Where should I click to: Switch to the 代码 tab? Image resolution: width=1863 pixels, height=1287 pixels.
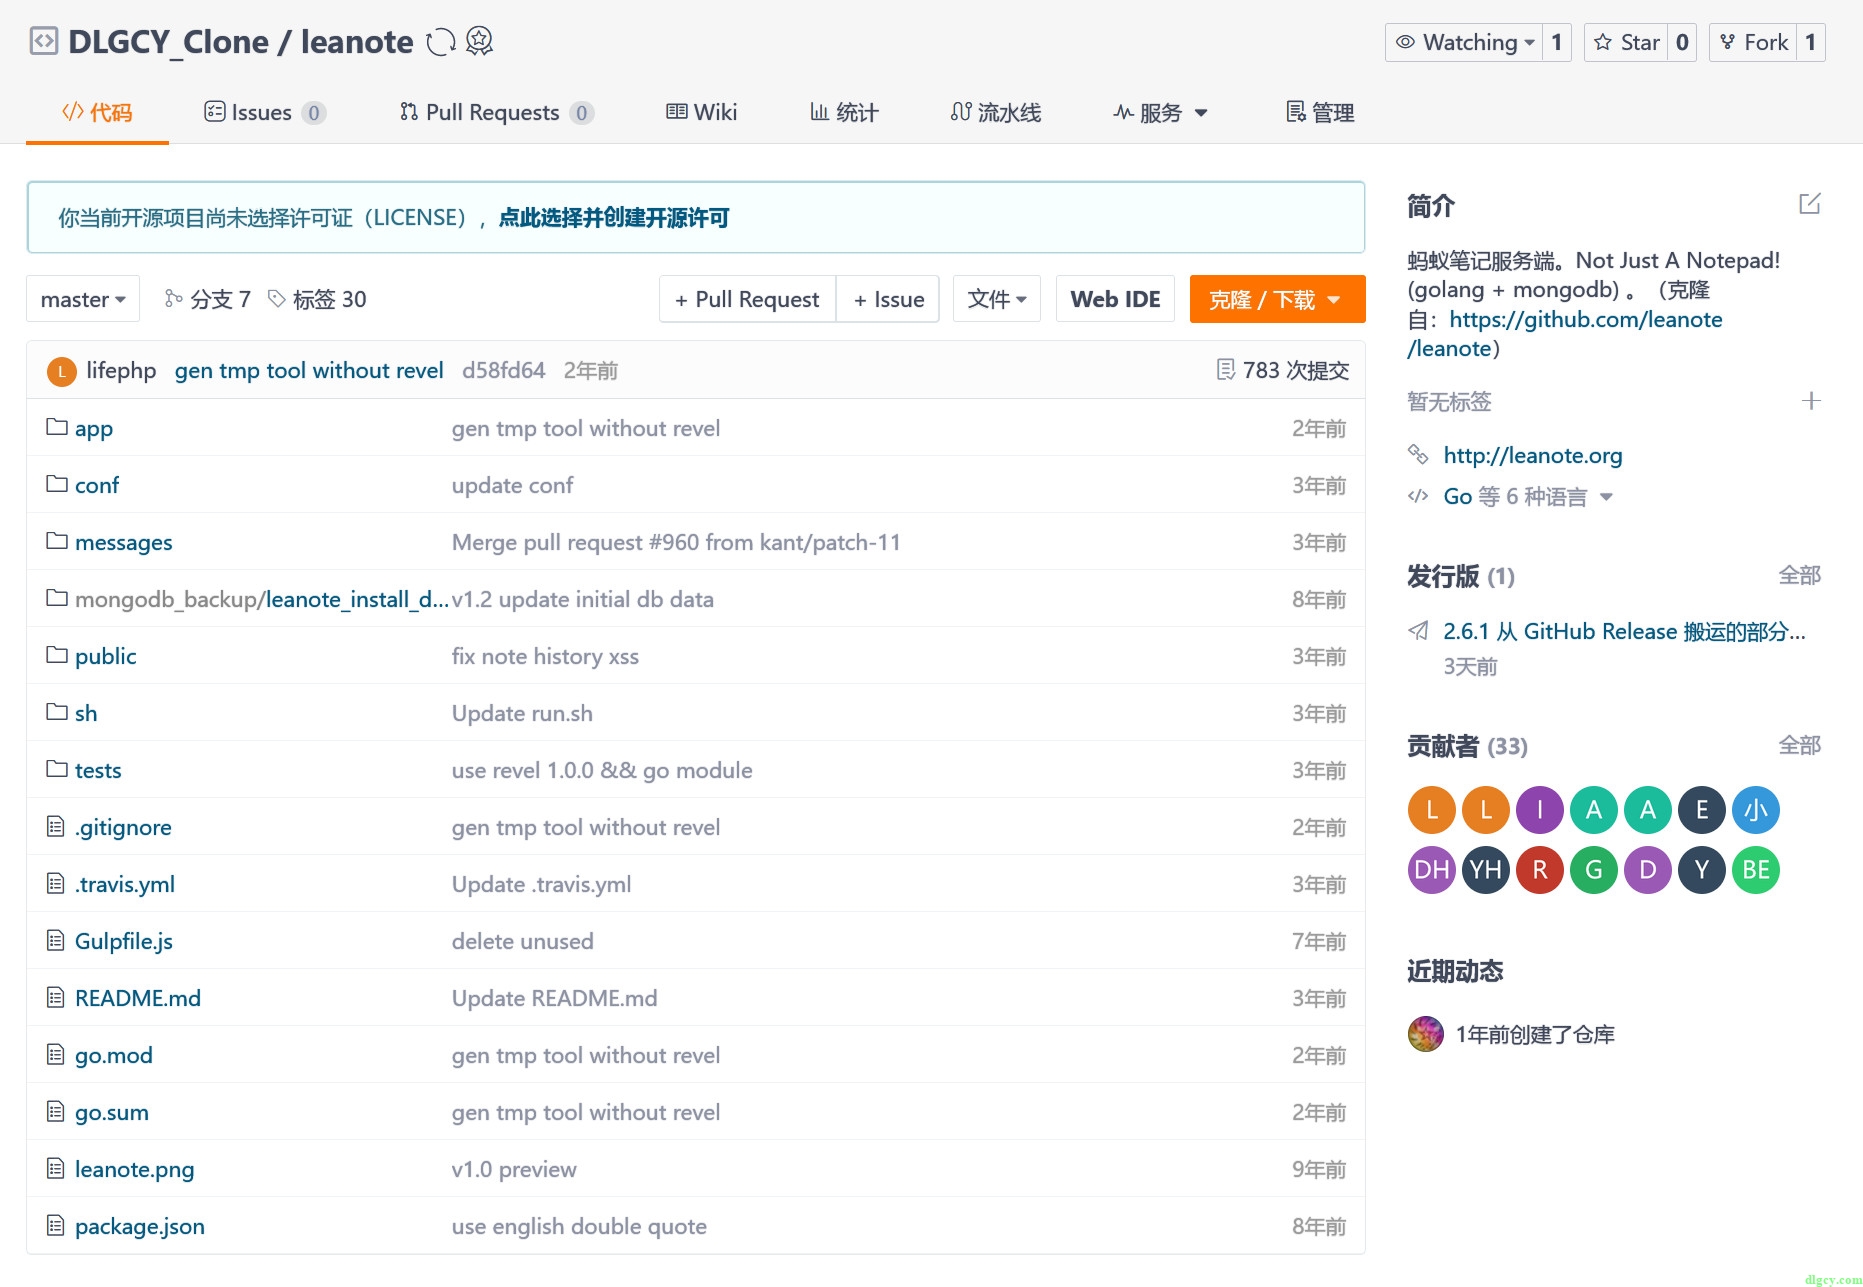coord(97,113)
